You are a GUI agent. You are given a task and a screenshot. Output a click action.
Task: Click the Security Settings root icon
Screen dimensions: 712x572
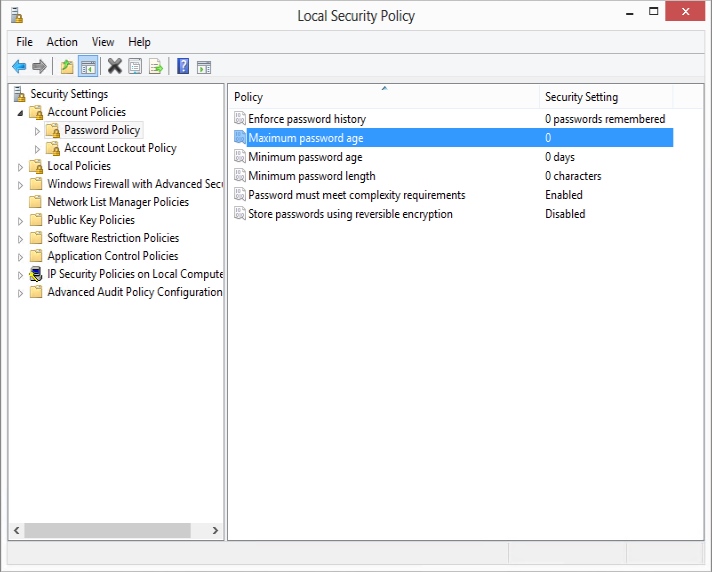[x=20, y=94]
